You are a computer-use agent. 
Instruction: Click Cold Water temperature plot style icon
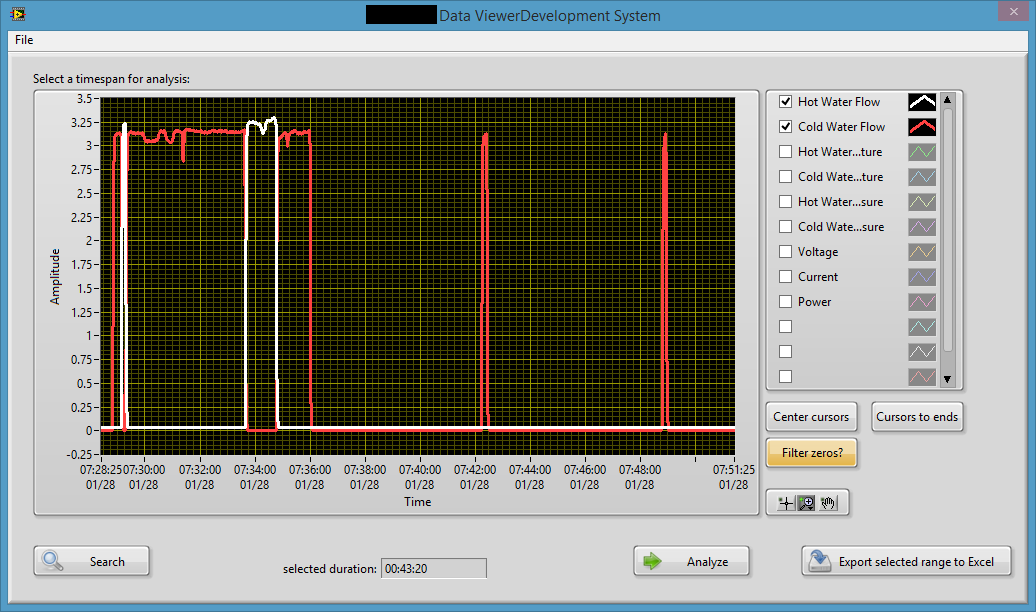pyautogui.click(x=922, y=177)
